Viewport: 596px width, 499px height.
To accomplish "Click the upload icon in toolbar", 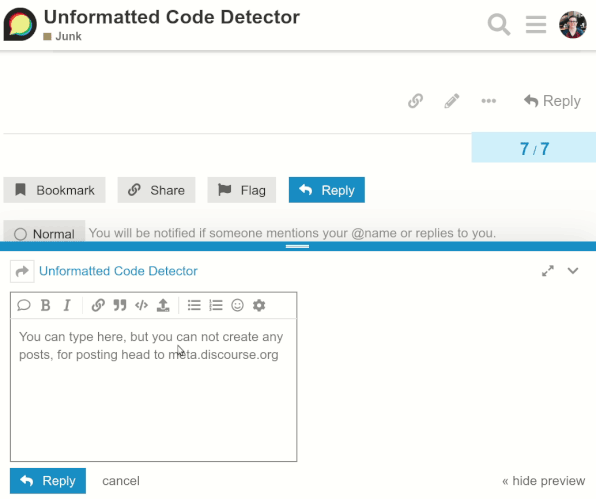I will tap(163, 305).
